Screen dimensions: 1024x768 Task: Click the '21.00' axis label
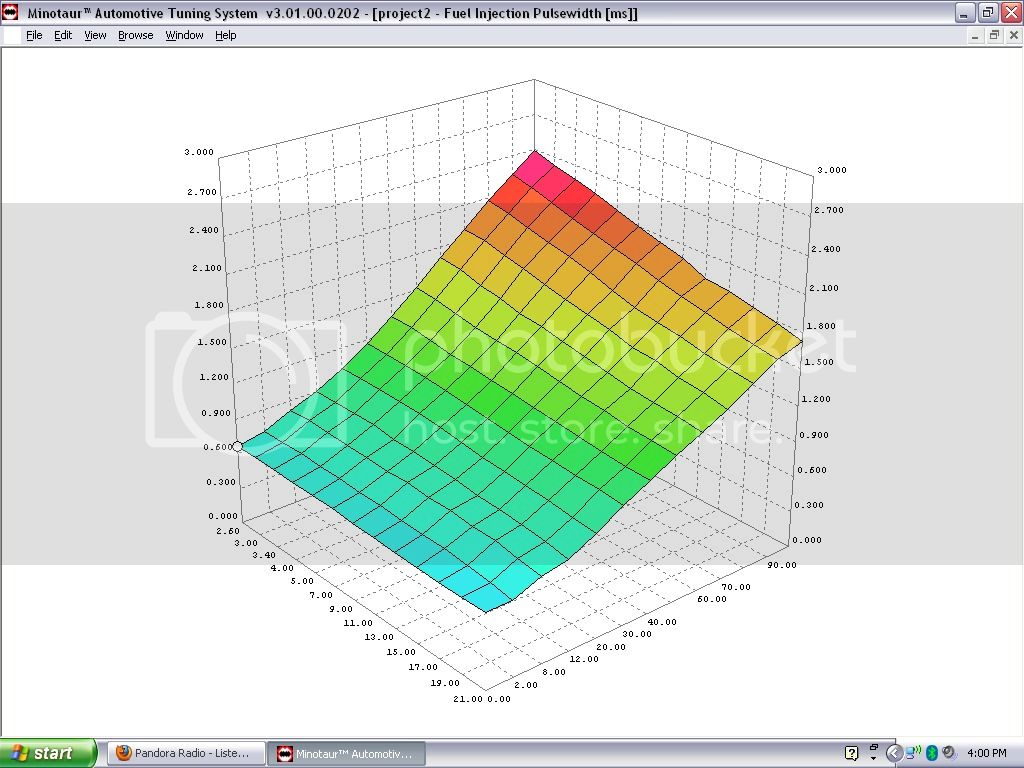pyautogui.click(x=468, y=699)
